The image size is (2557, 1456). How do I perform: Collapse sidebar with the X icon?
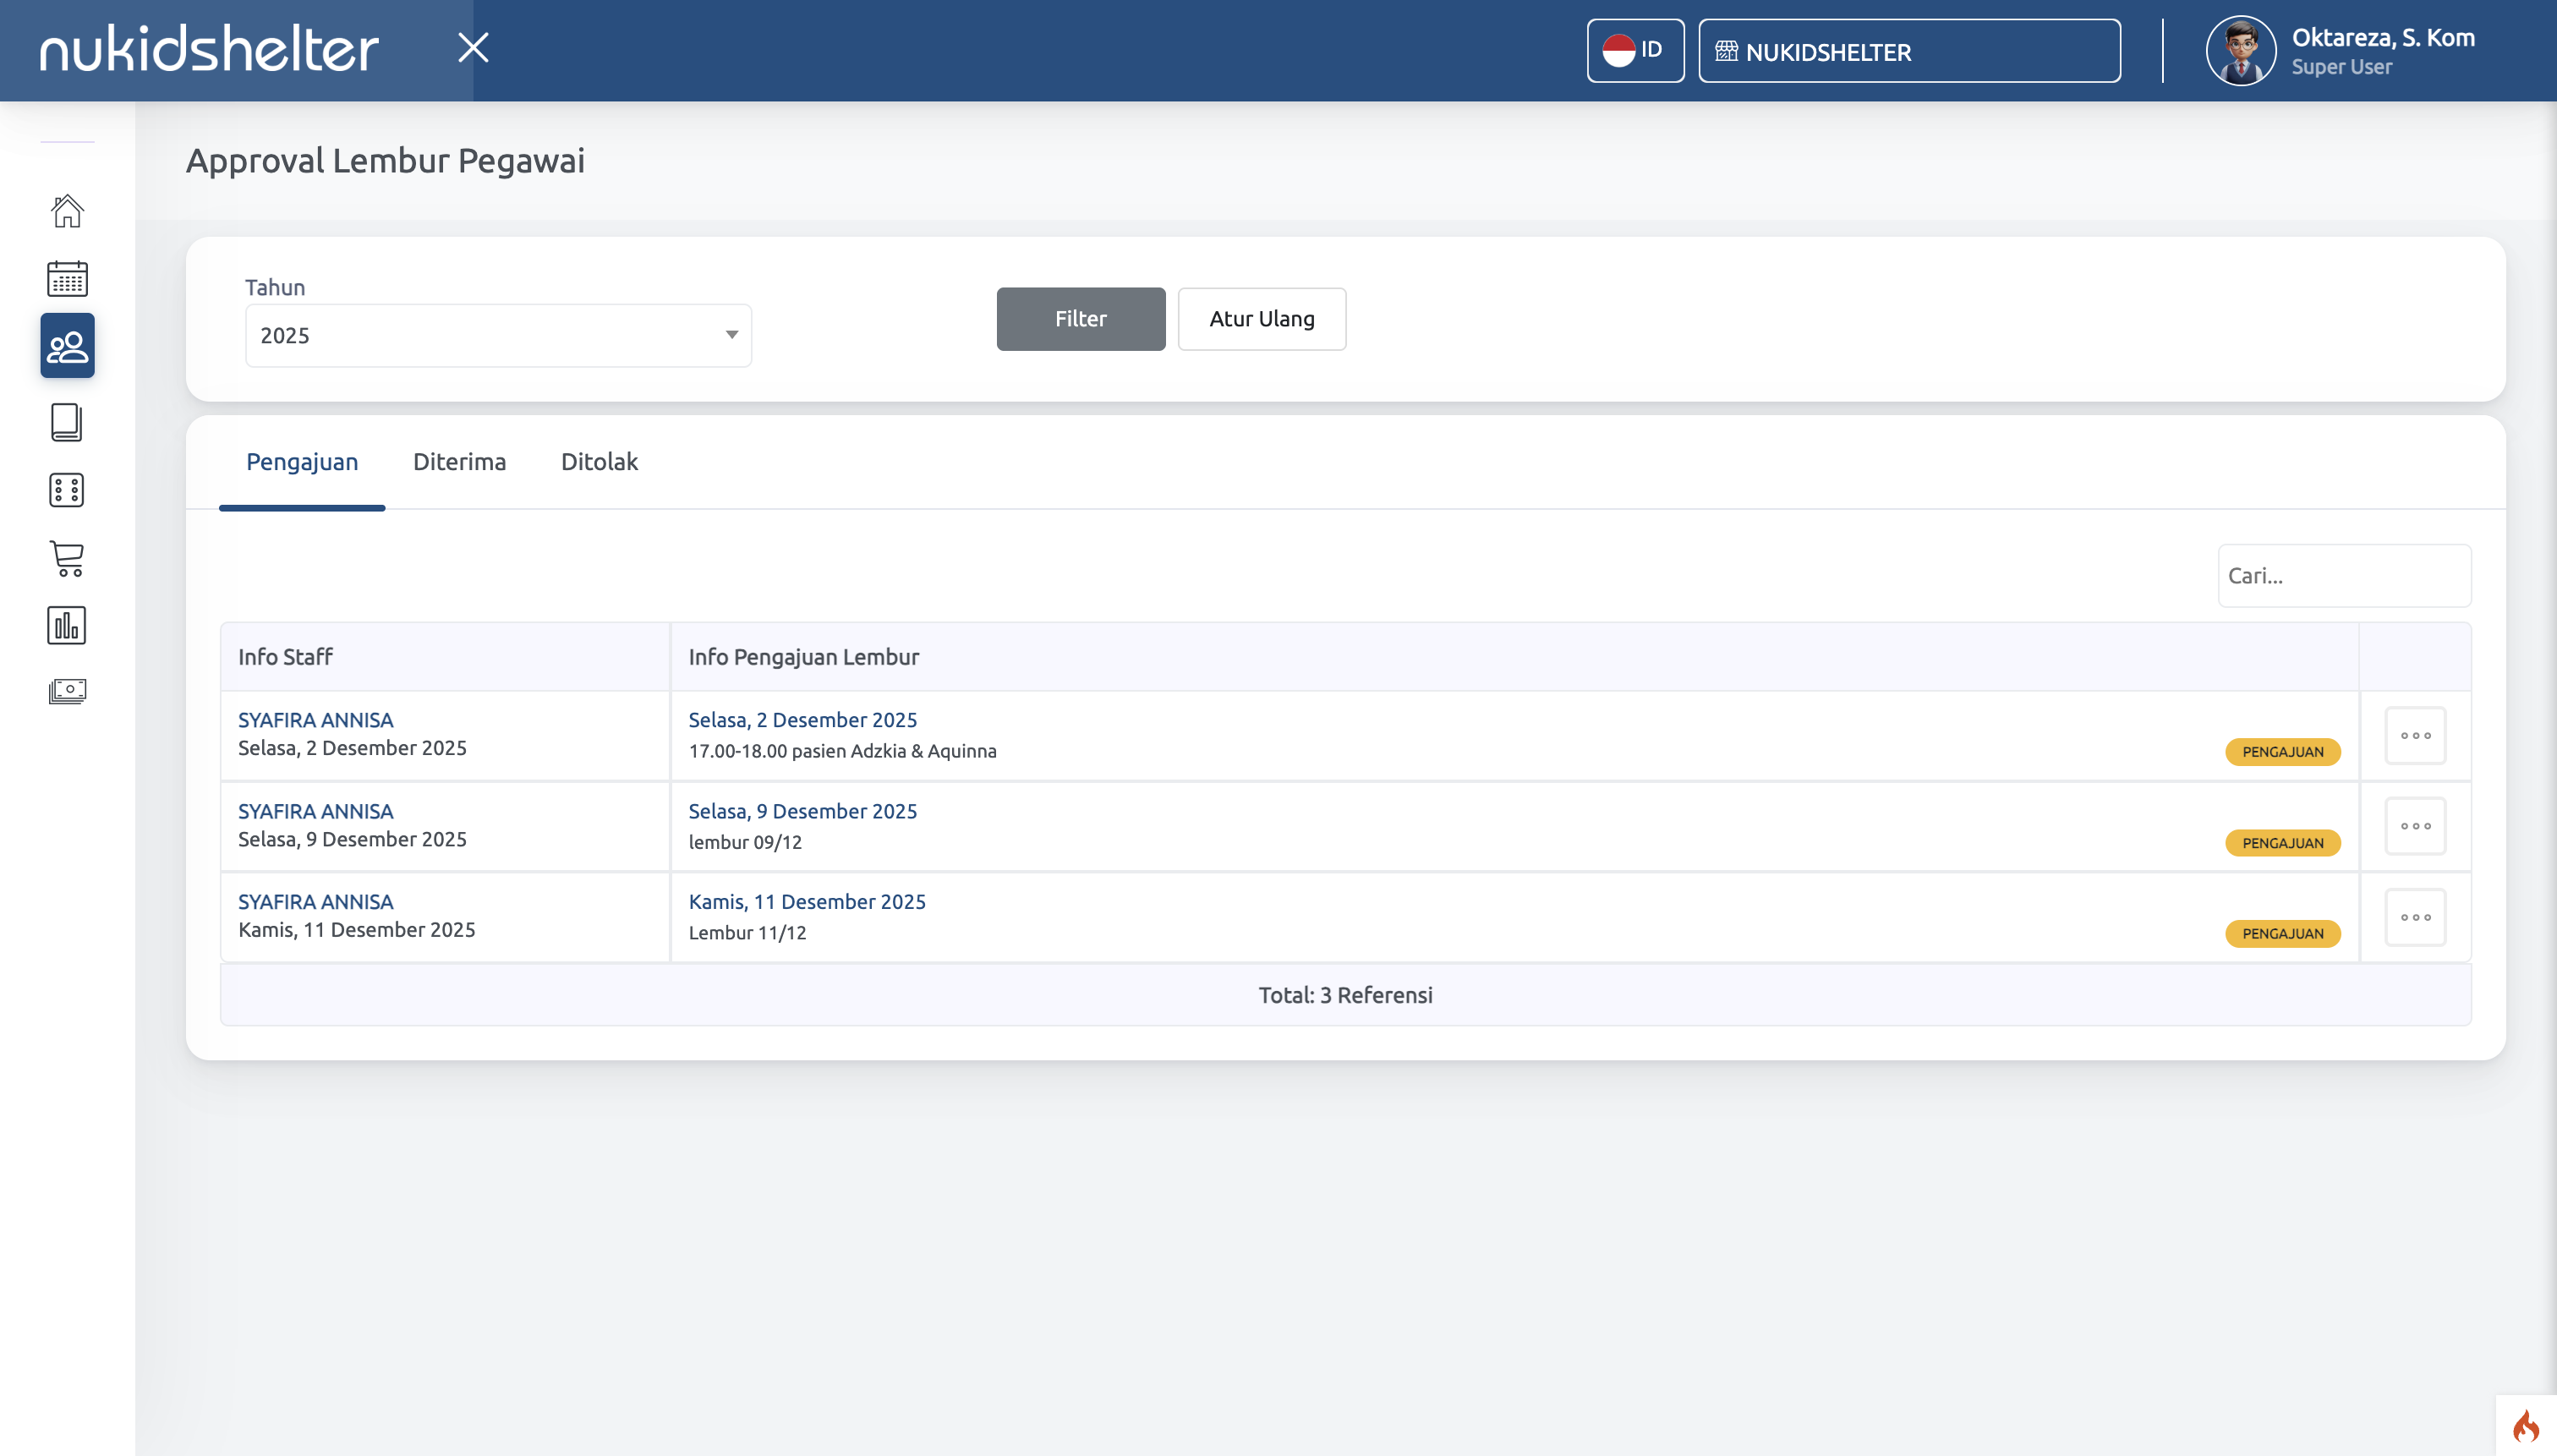[x=473, y=48]
